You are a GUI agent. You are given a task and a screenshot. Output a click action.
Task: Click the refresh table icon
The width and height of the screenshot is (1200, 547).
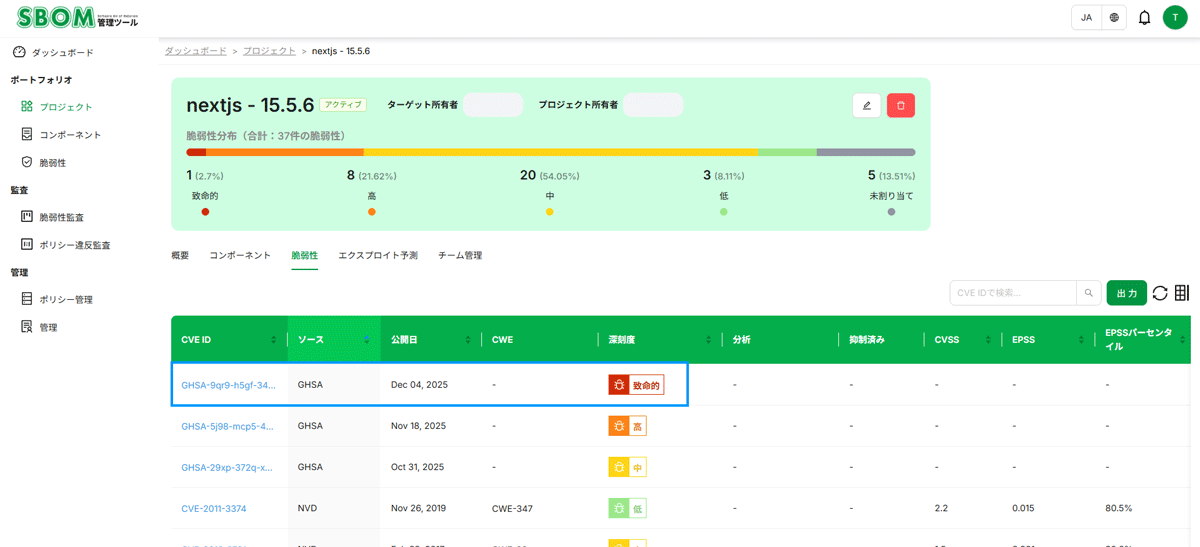(1160, 293)
